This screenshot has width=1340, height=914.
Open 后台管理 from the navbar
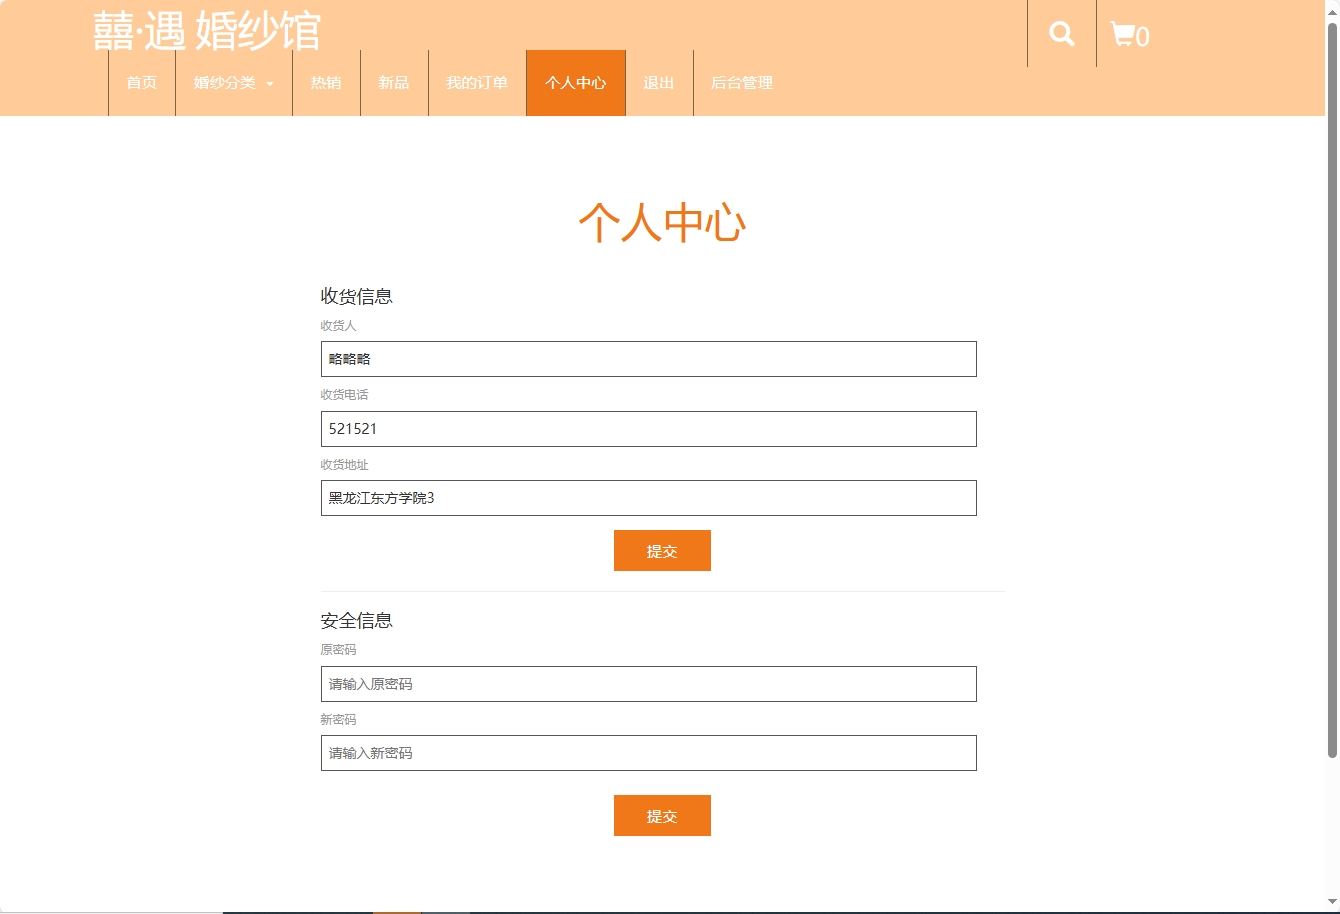click(741, 83)
